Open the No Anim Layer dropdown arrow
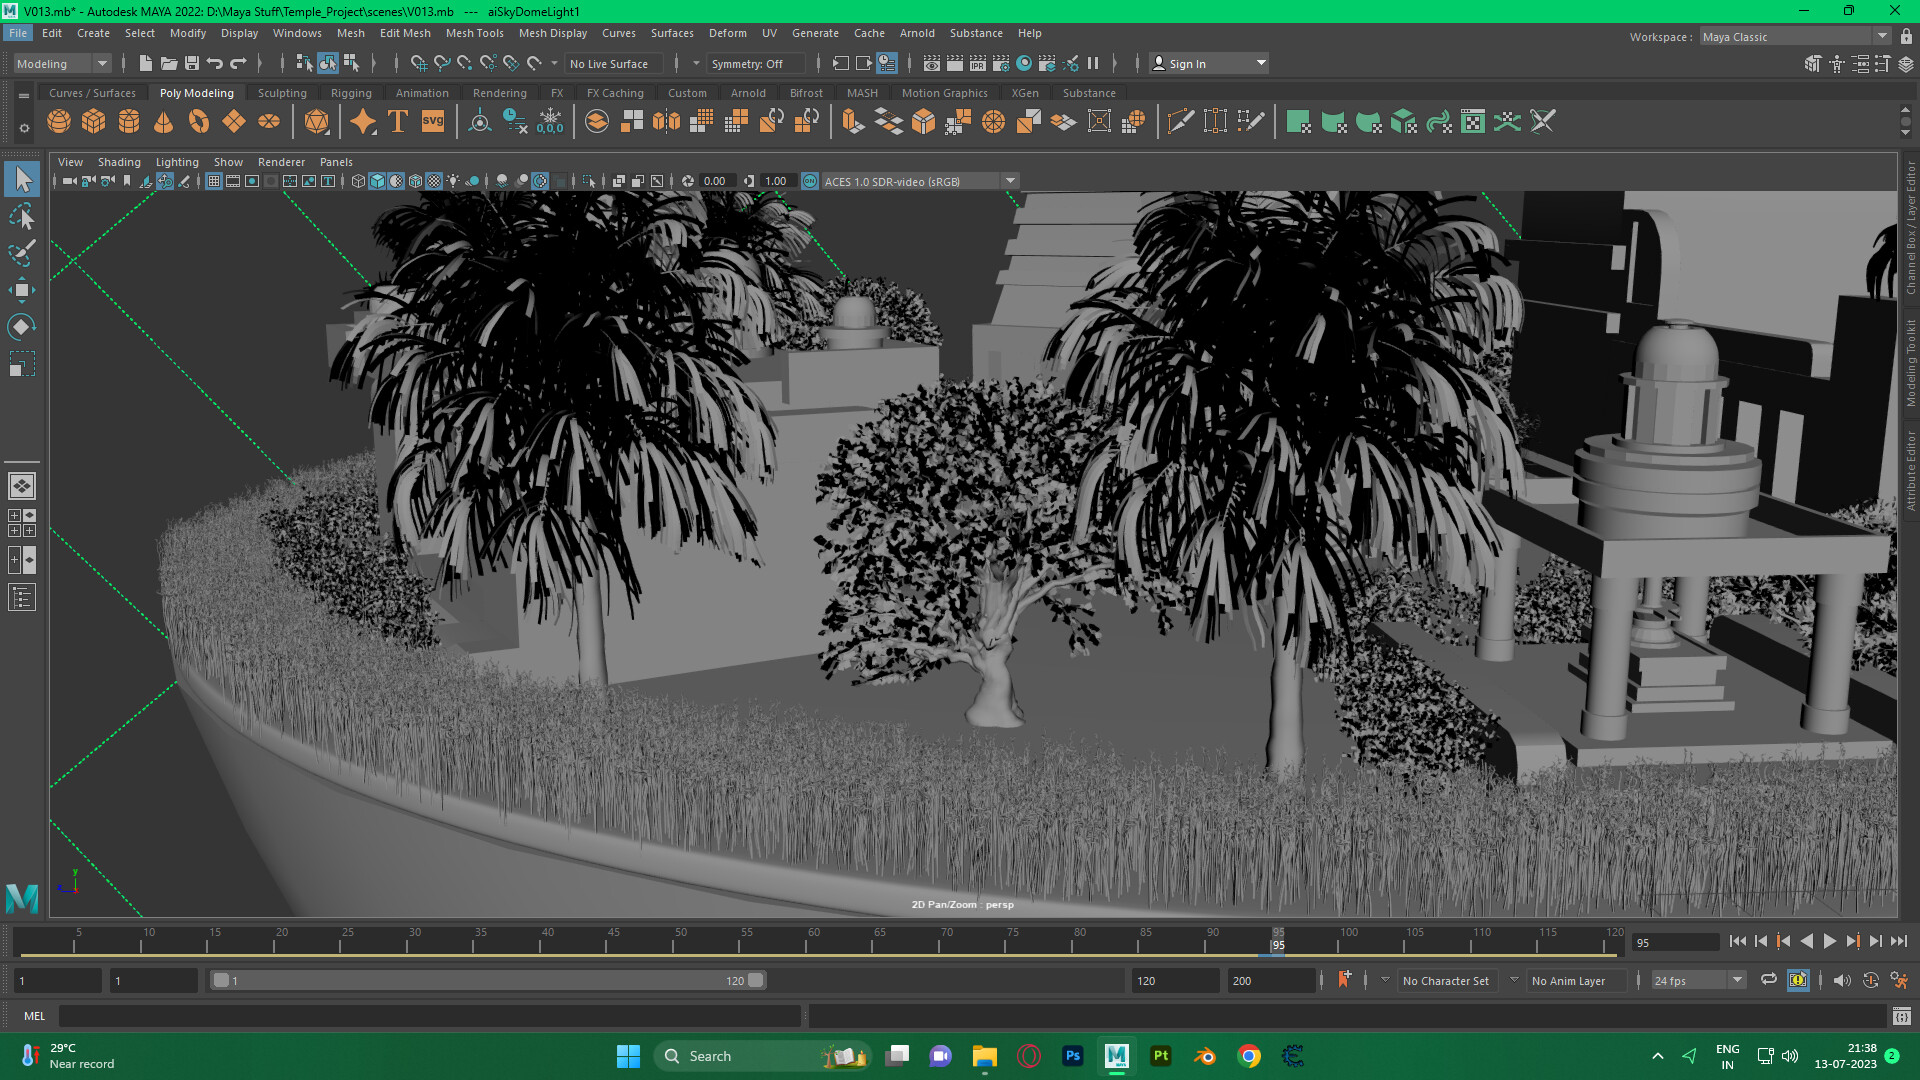1920x1080 pixels. 1514,980
